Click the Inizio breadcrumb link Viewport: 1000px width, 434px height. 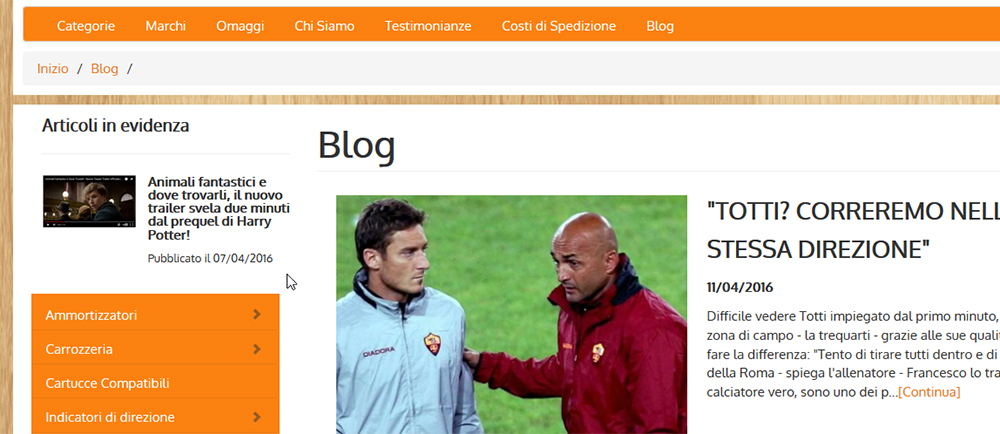(53, 69)
